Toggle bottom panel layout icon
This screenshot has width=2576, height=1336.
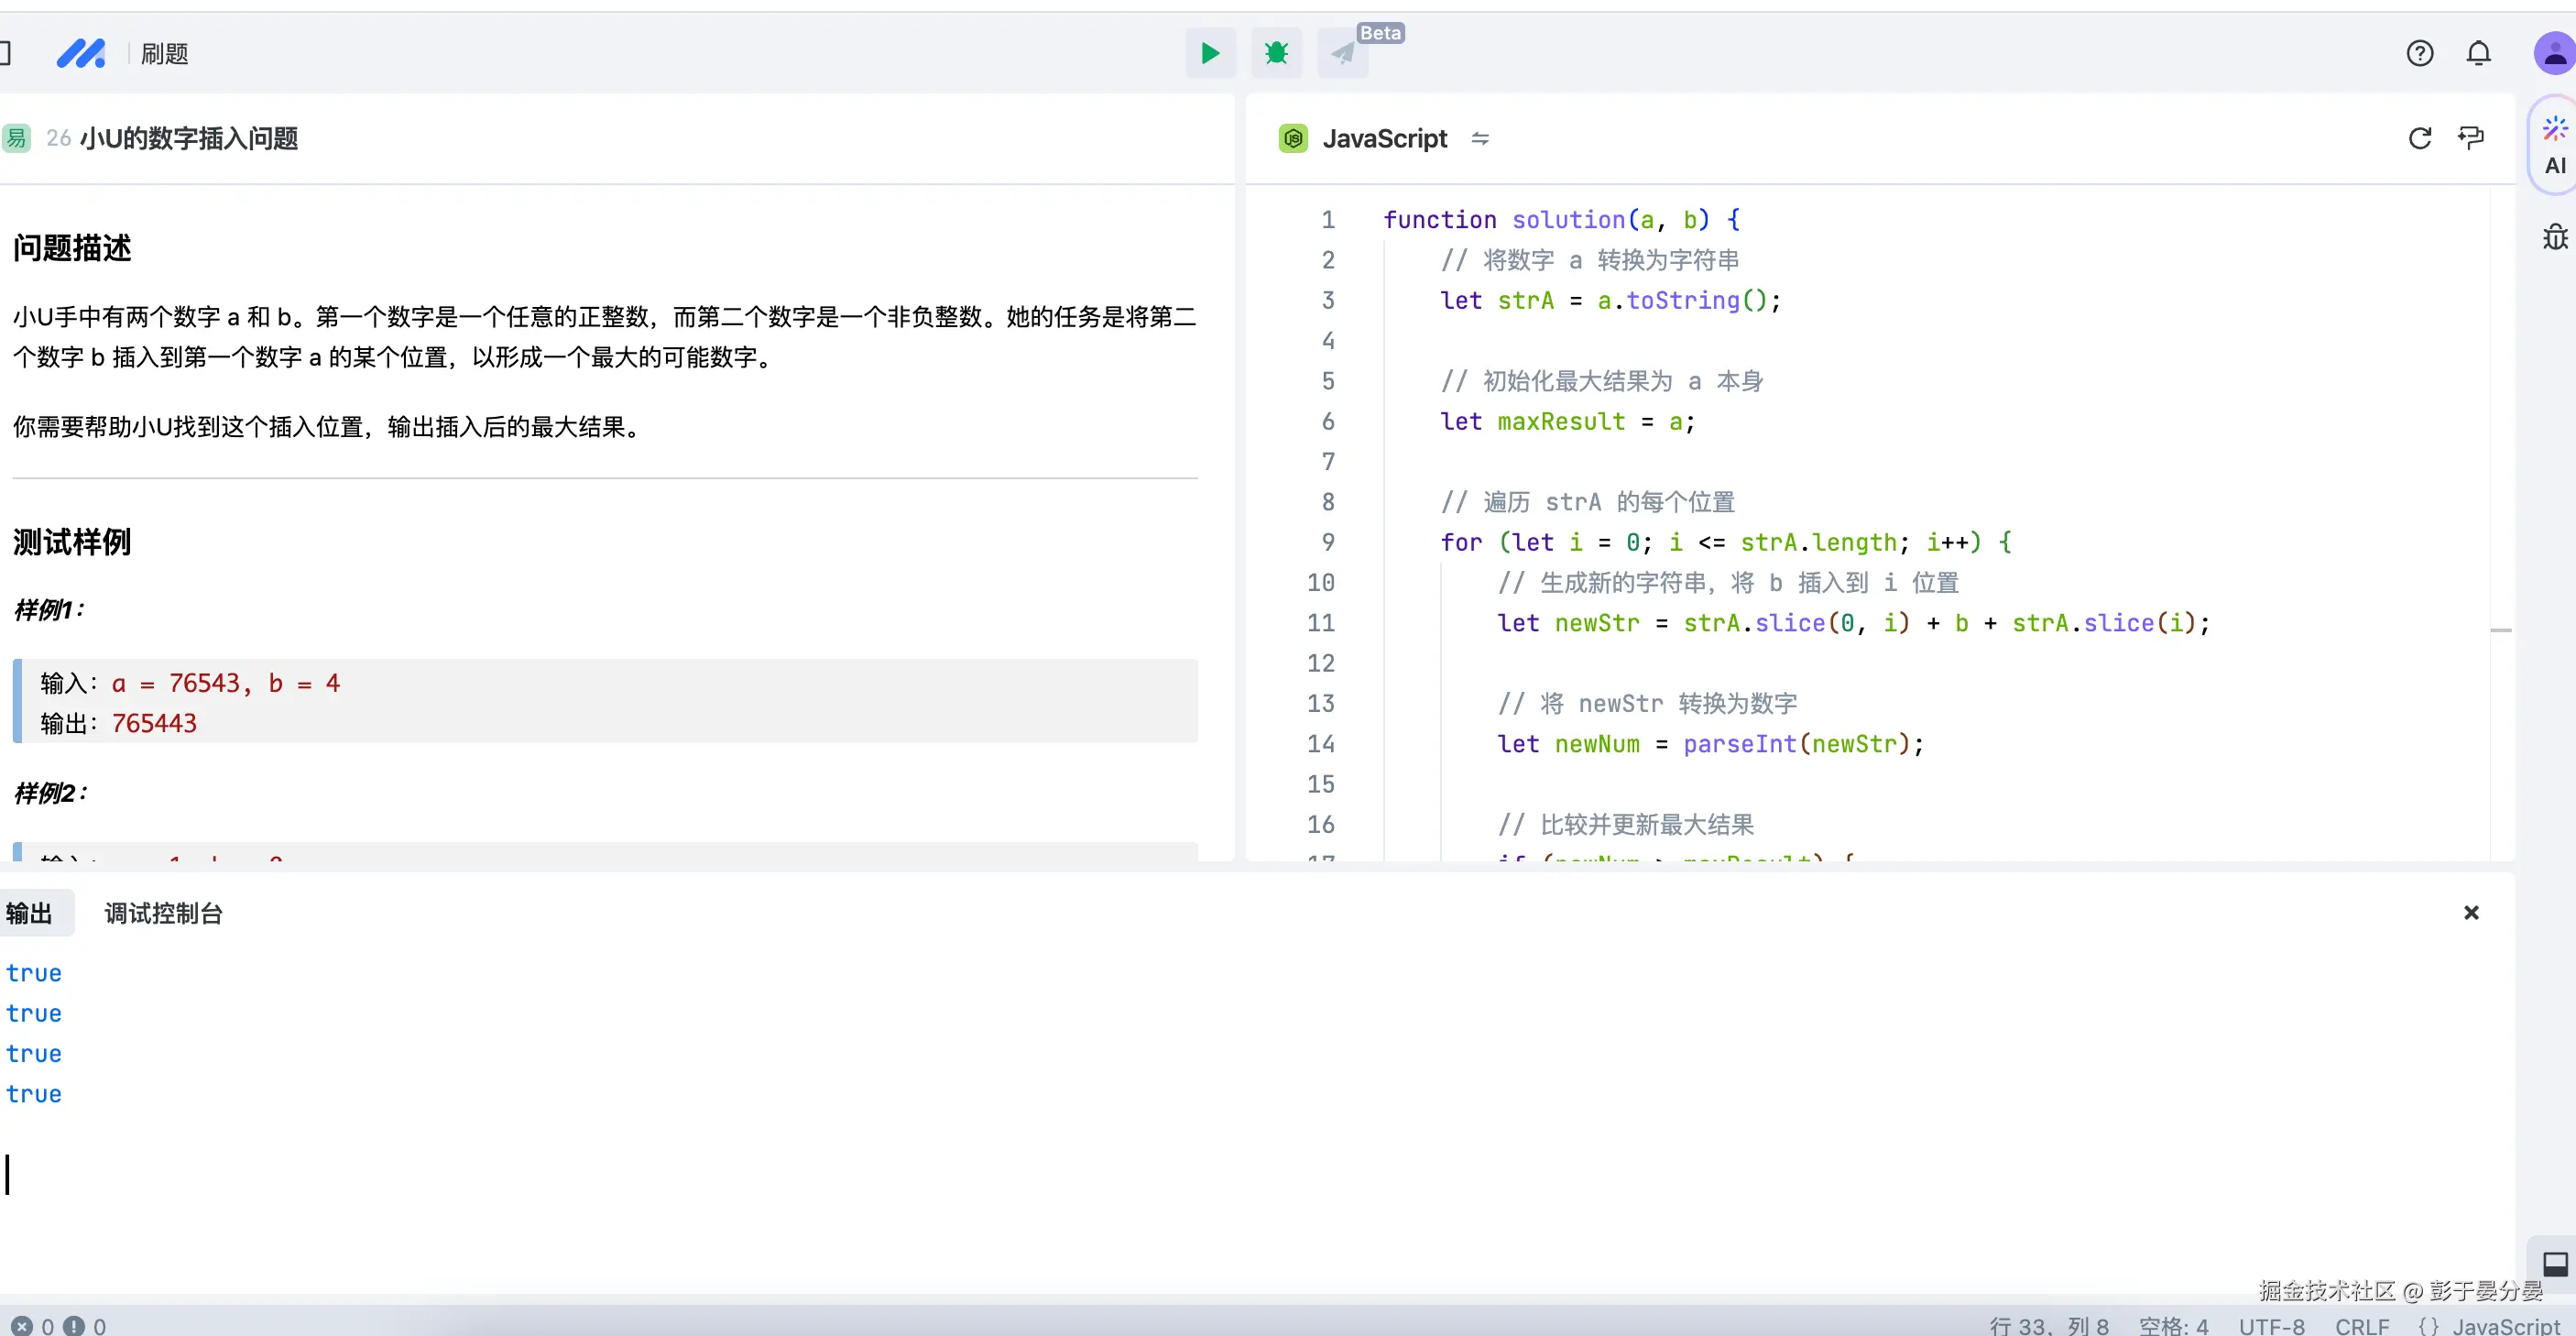[2554, 1264]
